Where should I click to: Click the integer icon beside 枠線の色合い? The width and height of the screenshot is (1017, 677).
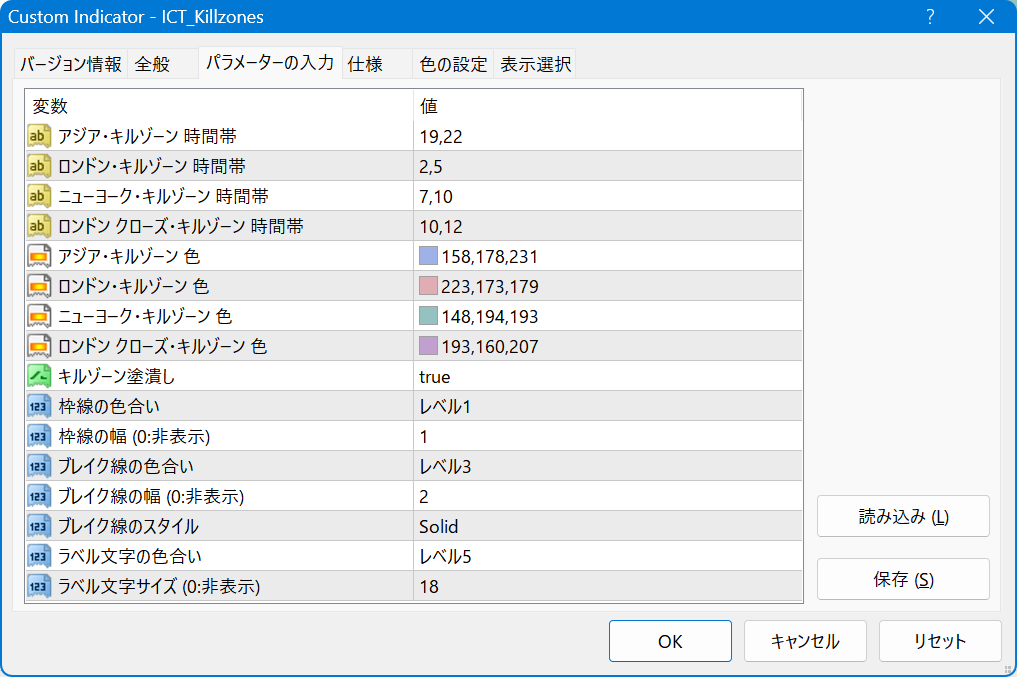(x=39, y=406)
